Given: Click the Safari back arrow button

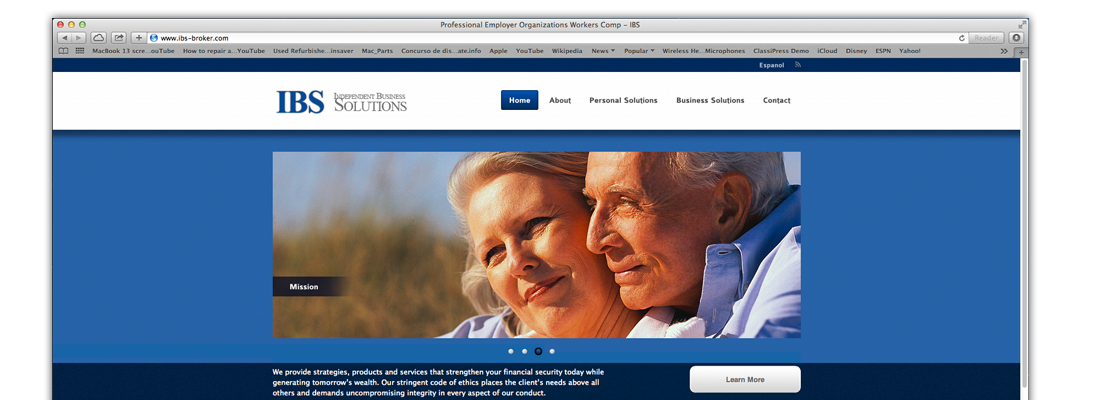Looking at the screenshot, I should tap(63, 37).
